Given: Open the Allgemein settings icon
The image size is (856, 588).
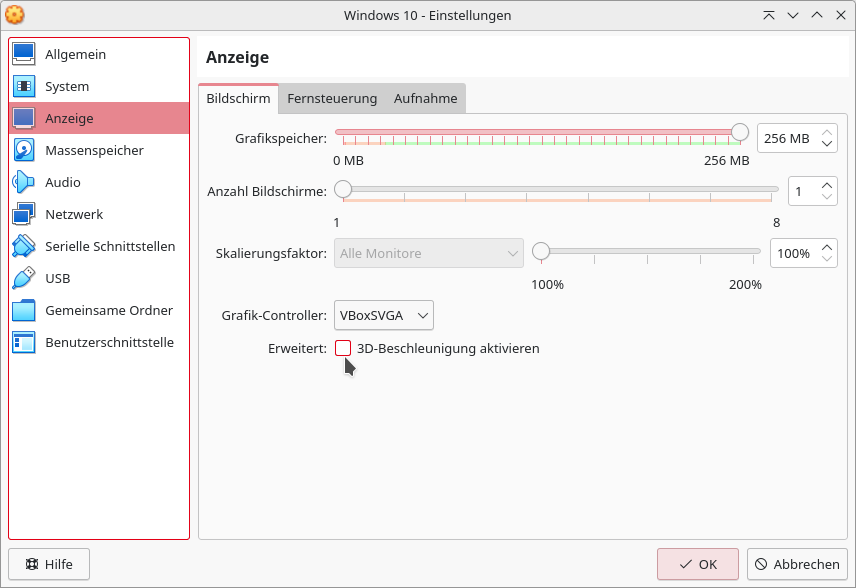Looking at the screenshot, I should [x=23, y=54].
